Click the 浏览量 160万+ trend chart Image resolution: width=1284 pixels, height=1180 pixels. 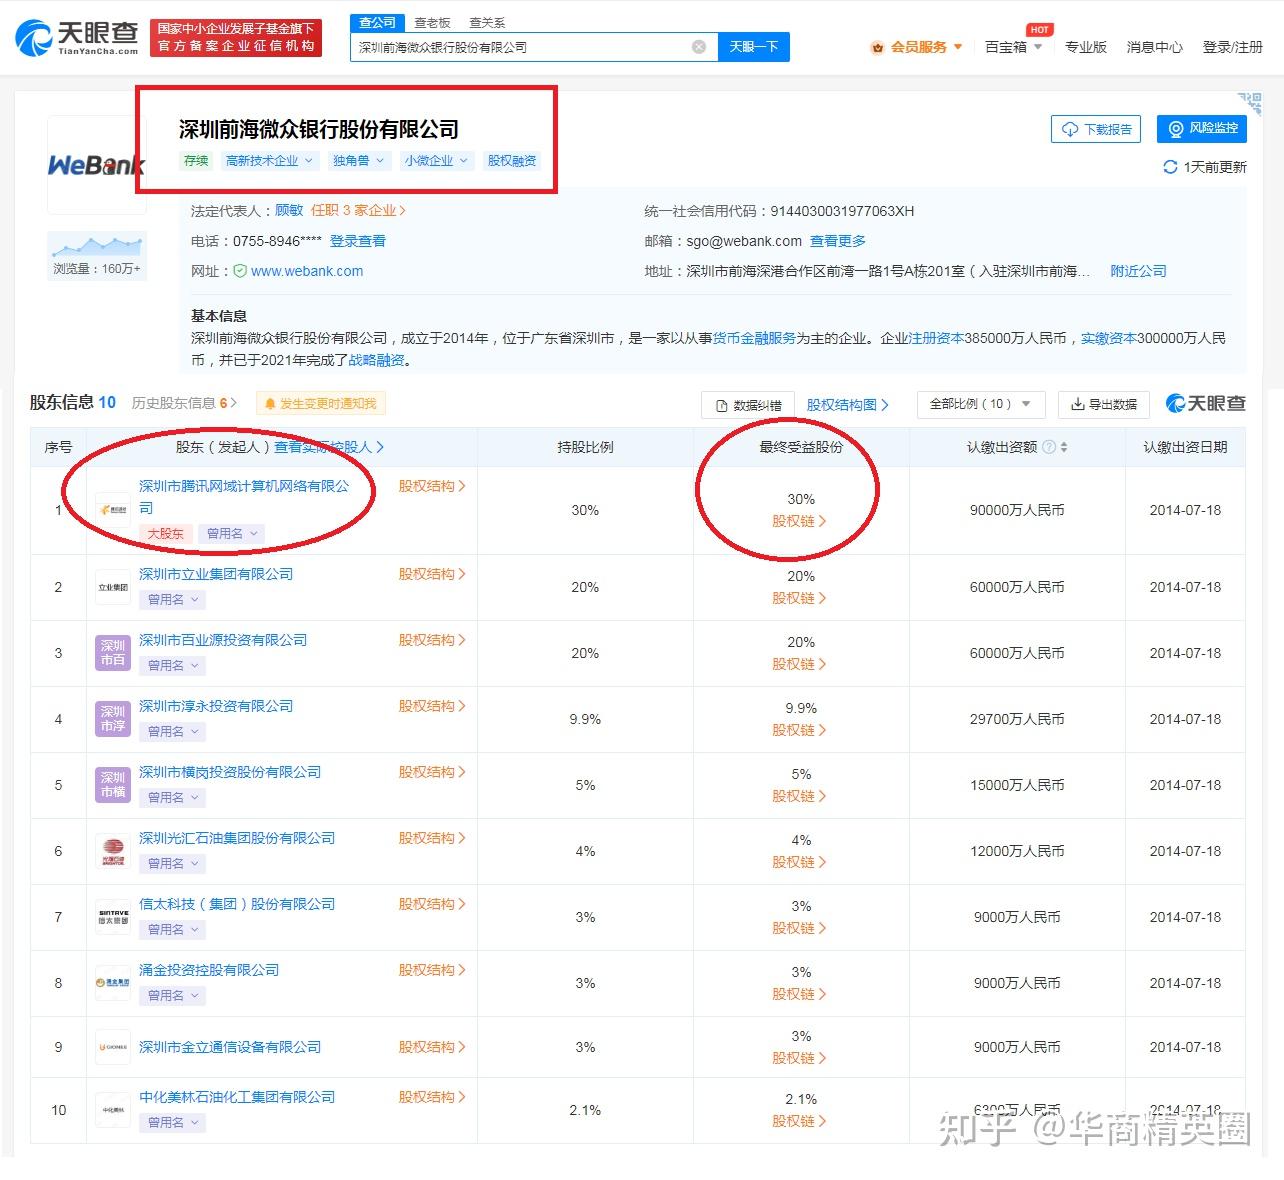(x=97, y=255)
